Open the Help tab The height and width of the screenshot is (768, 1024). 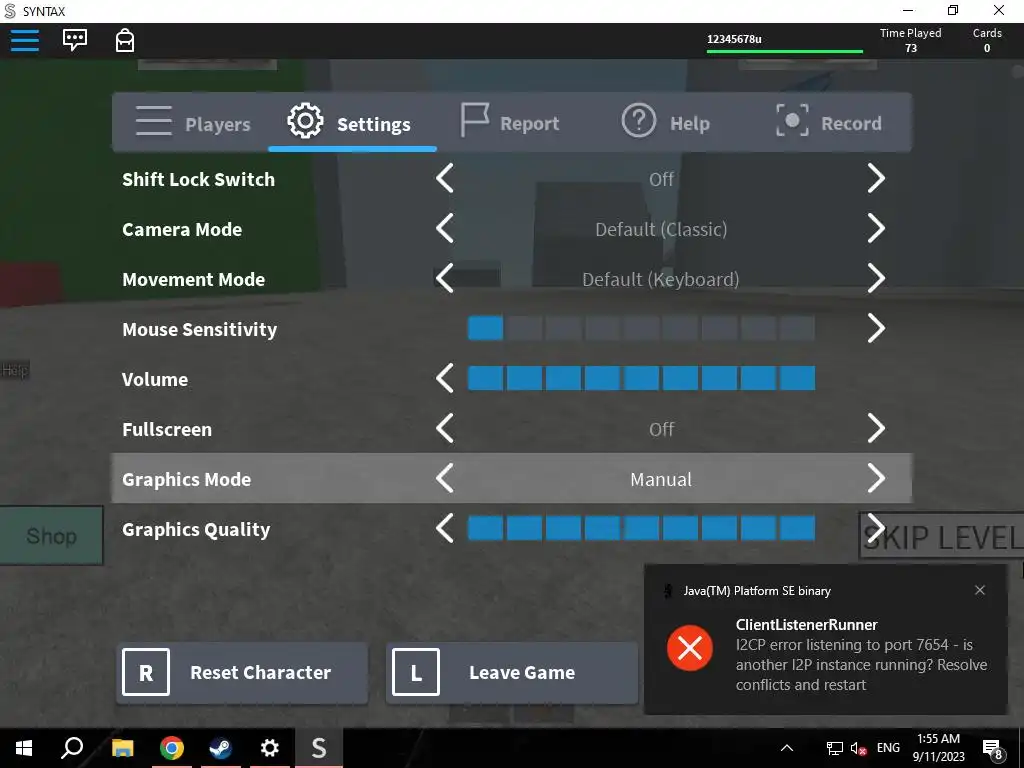click(665, 122)
